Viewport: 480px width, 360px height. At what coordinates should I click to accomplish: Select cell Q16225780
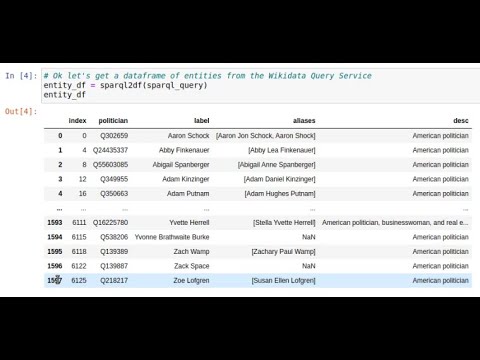tap(110, 222)
